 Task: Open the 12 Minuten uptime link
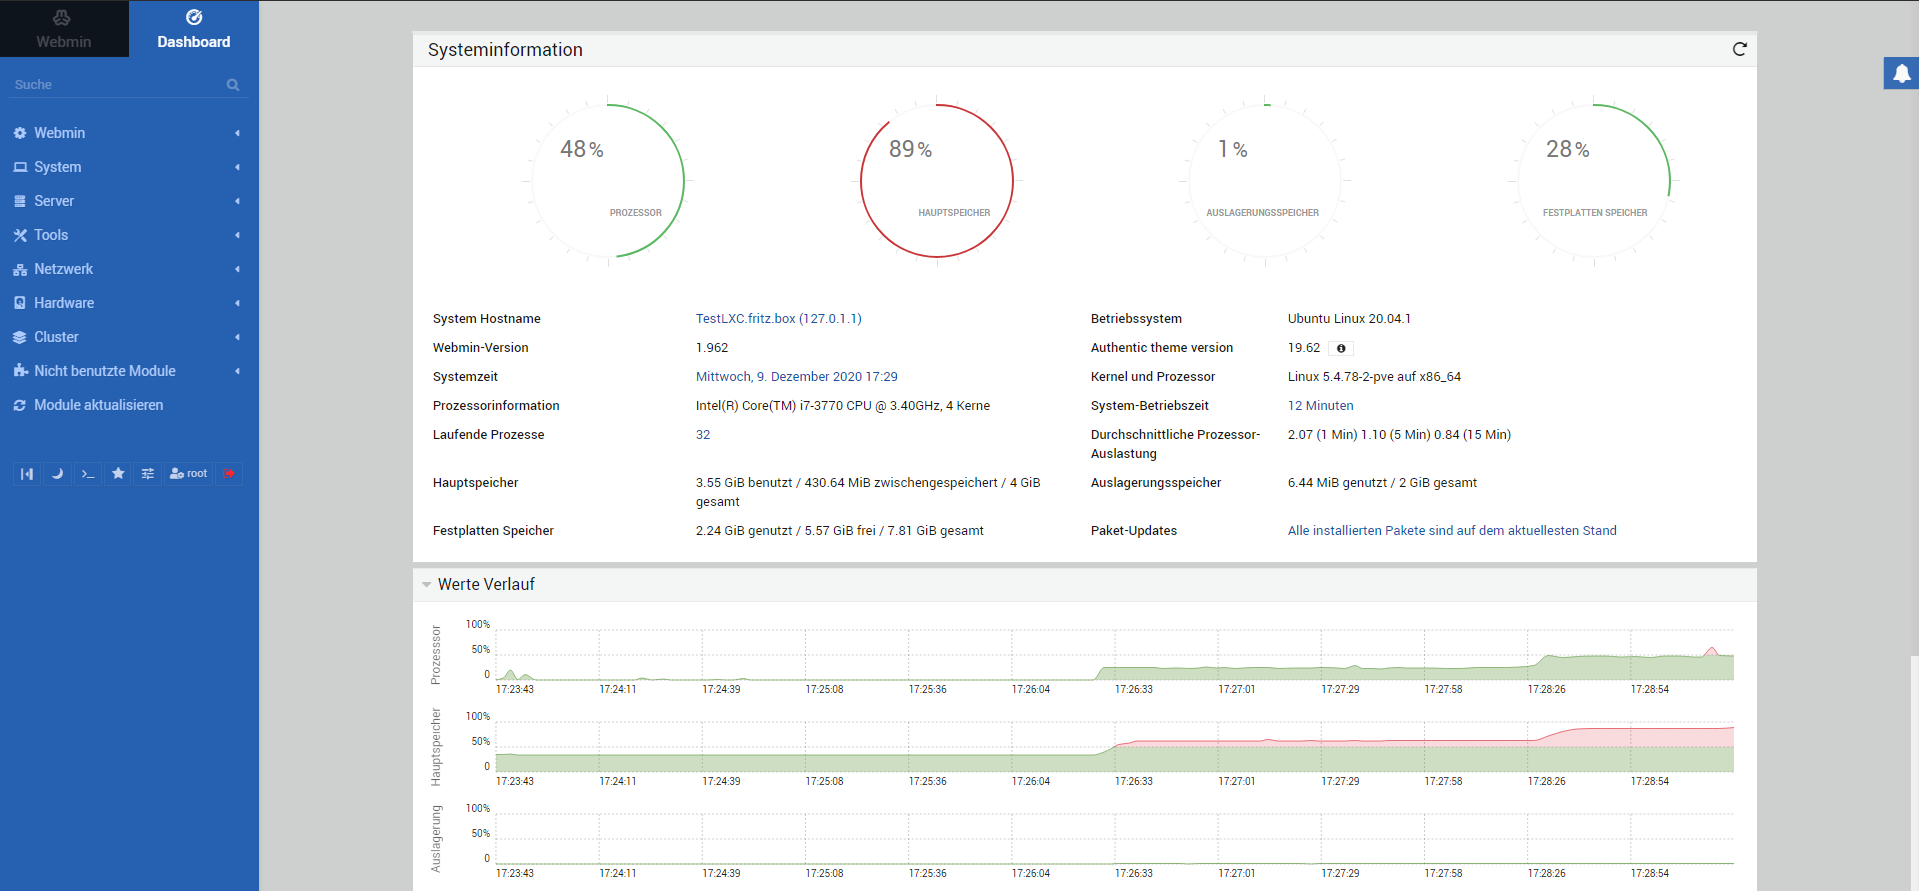tap(1320, 406)
